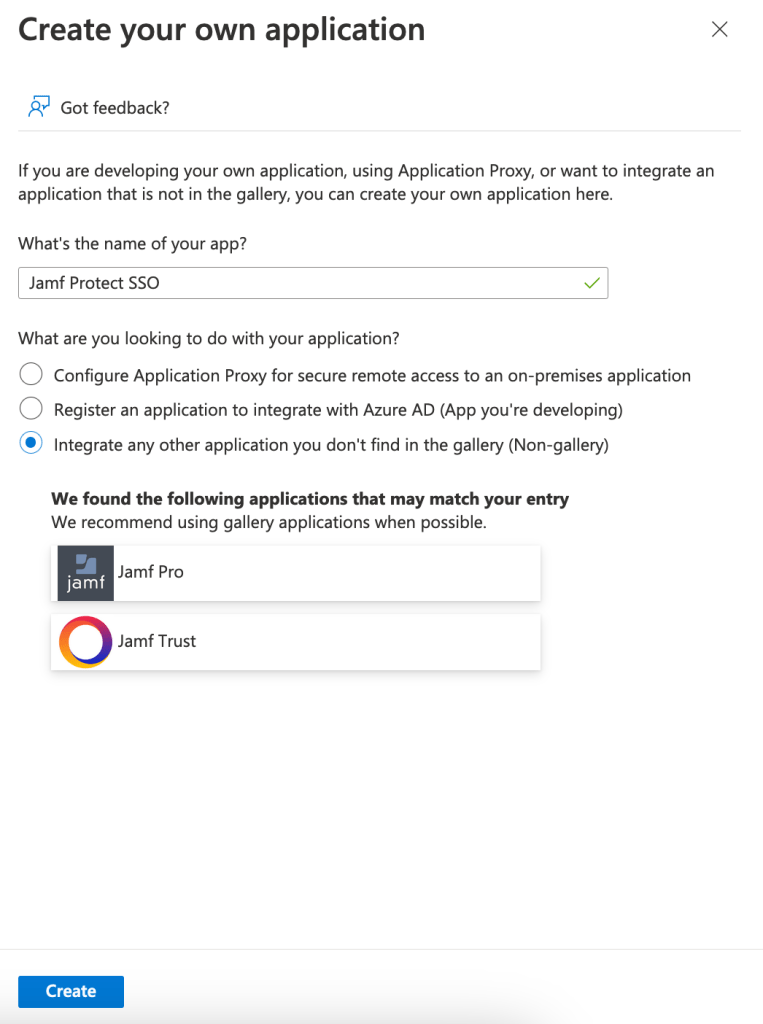Click the What's the name of your app label

tap(132, 241)
